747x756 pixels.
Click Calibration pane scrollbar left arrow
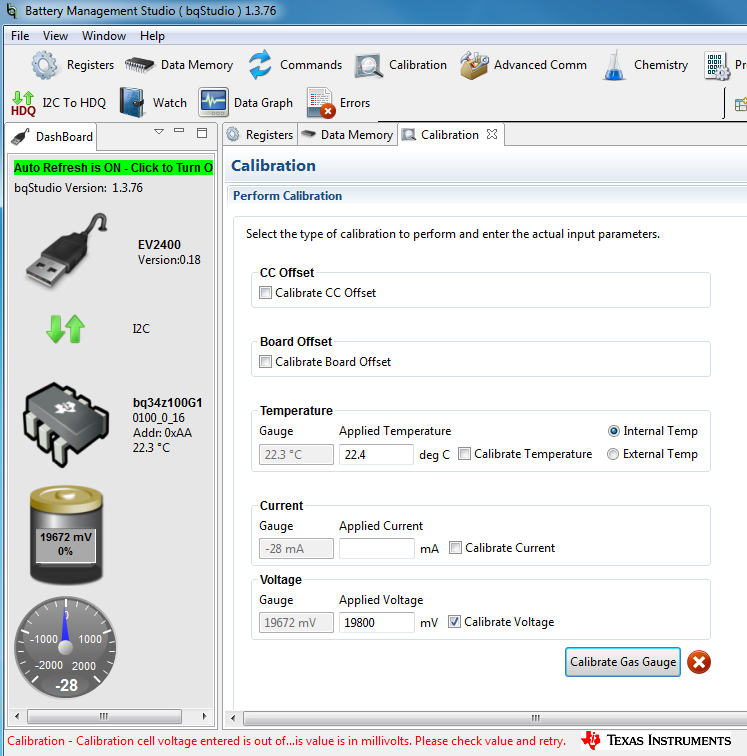(233, 718)
